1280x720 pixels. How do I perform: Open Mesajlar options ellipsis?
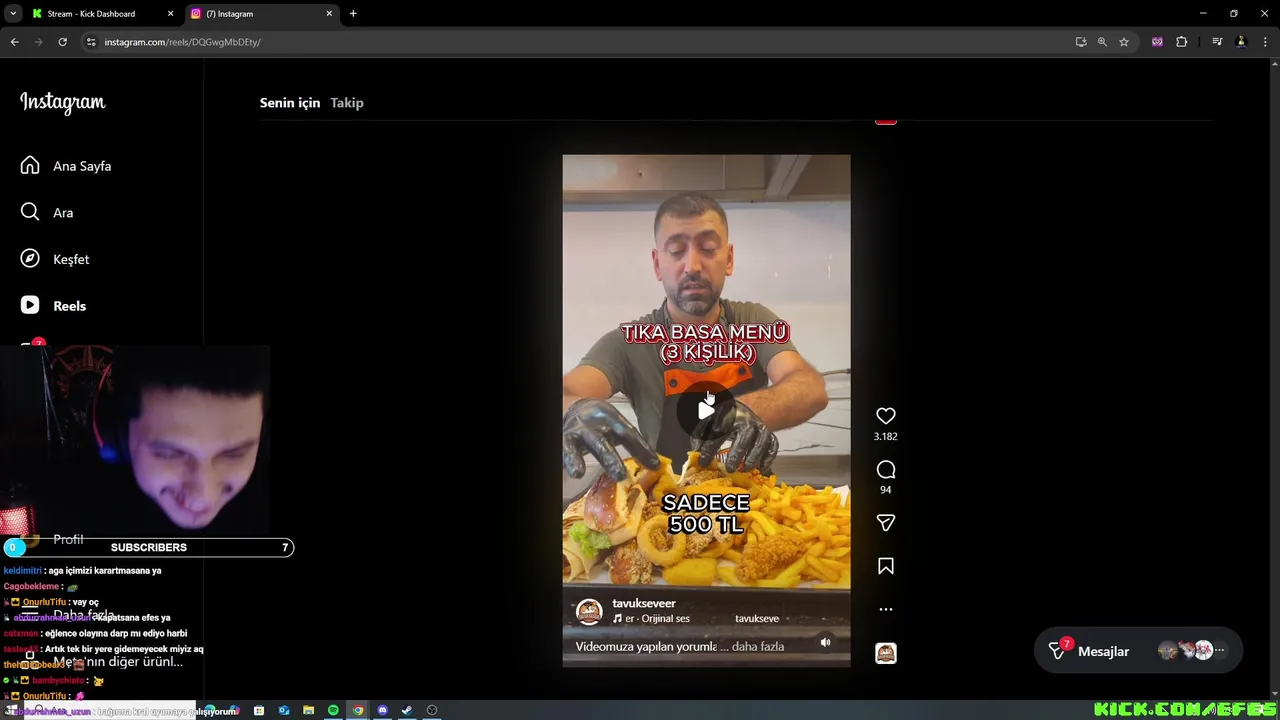[1219, 651]
